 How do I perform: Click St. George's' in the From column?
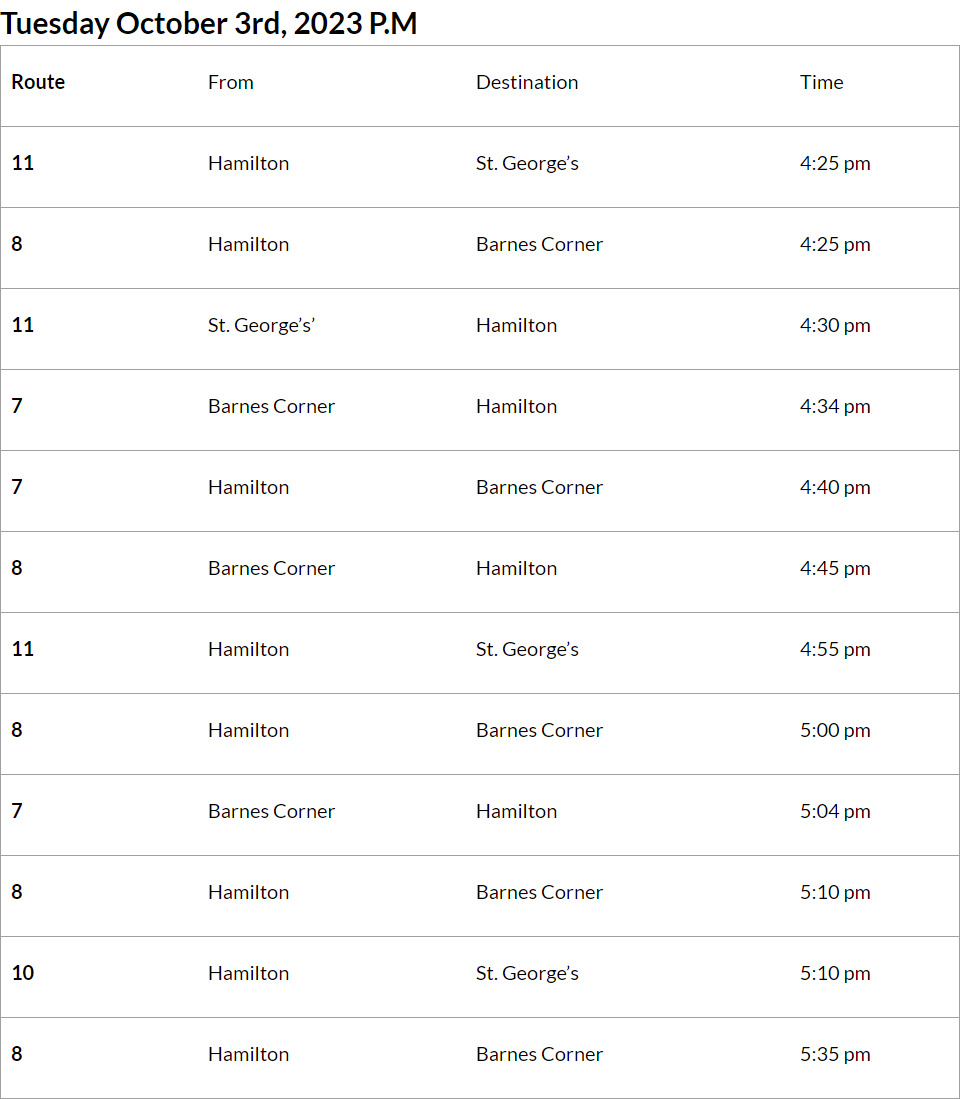point(261,326)
